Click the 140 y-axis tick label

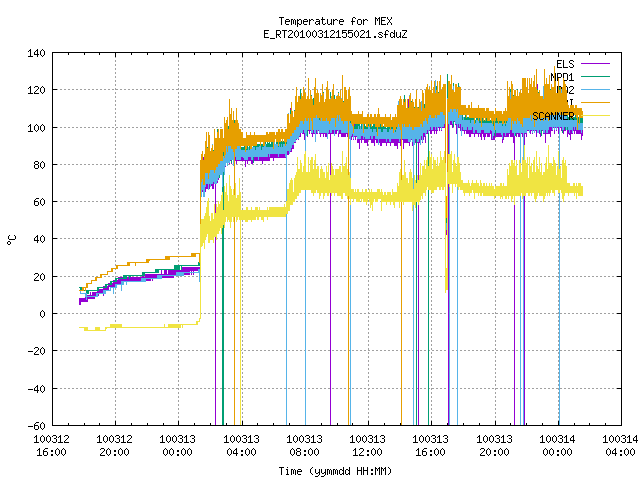pos(36,53)
